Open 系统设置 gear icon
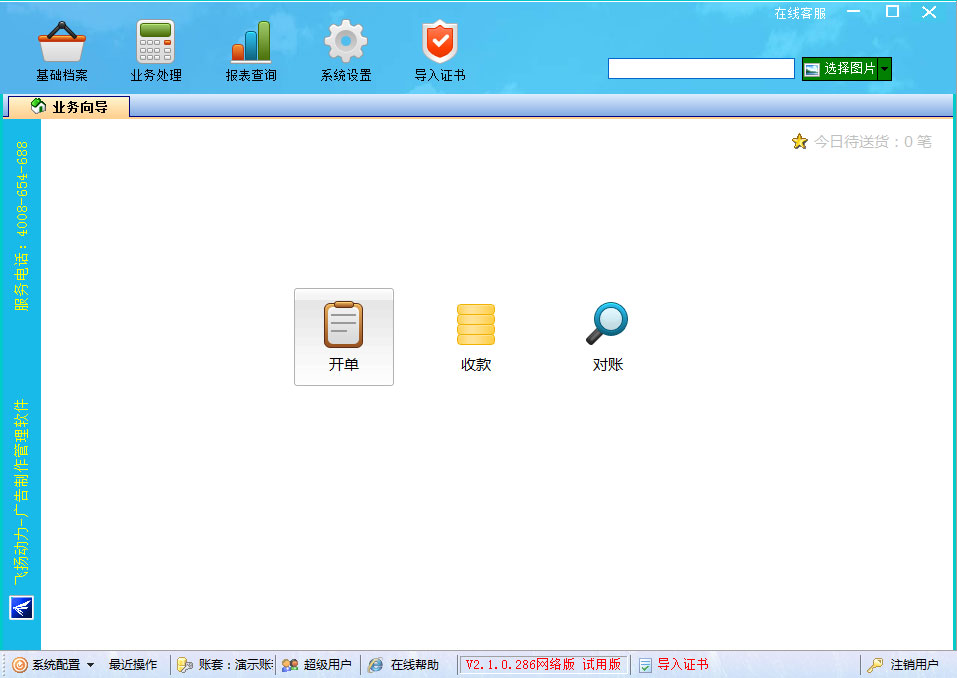Image resolution: width=957 pixels, height=678 pixels. (x=346, y=44)
